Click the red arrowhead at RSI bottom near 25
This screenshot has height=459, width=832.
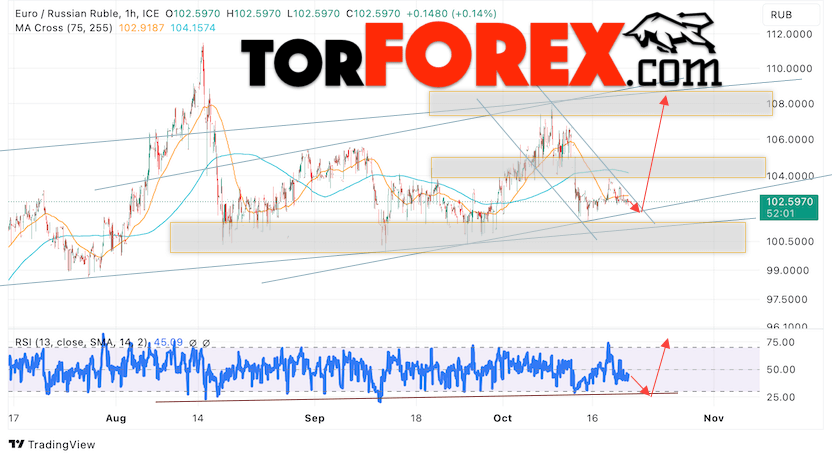click(646, 392)
